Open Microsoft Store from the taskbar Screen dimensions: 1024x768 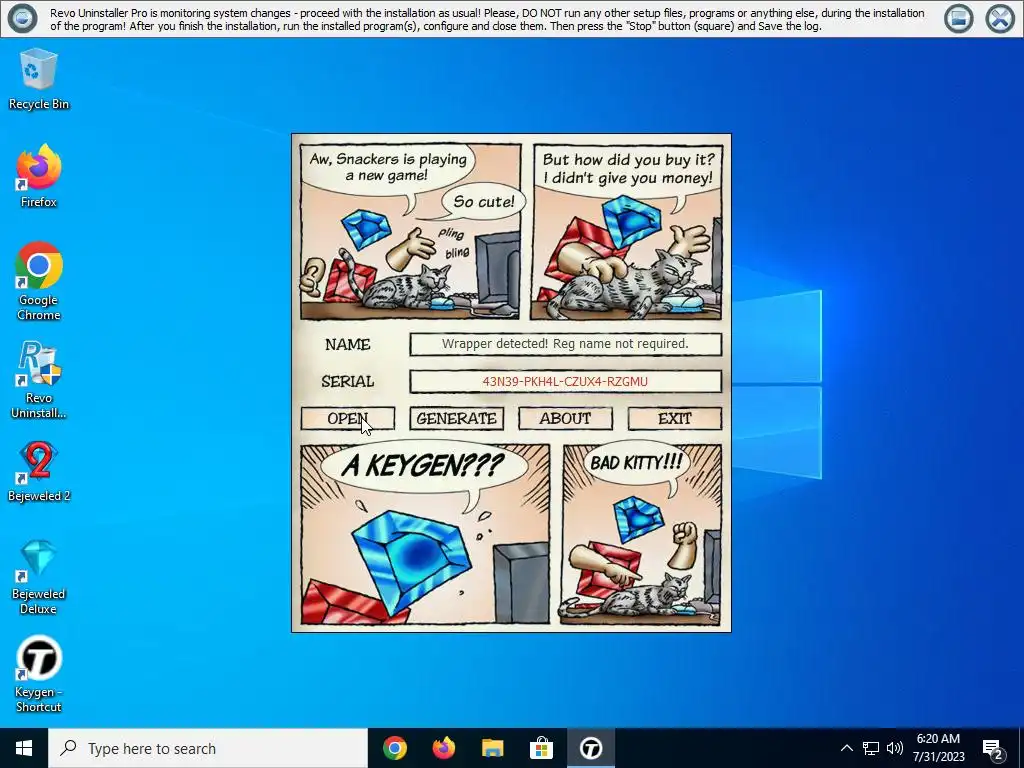[541, 748]
